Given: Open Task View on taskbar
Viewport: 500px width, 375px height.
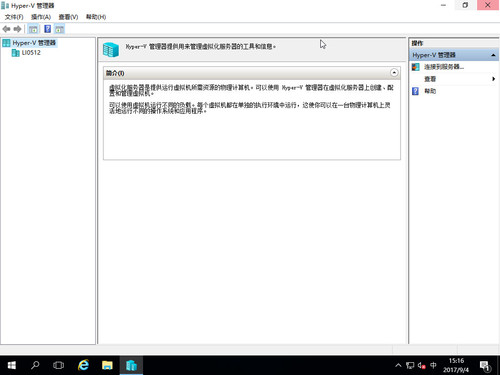Looking at the screenshot, I should [58, 365].
